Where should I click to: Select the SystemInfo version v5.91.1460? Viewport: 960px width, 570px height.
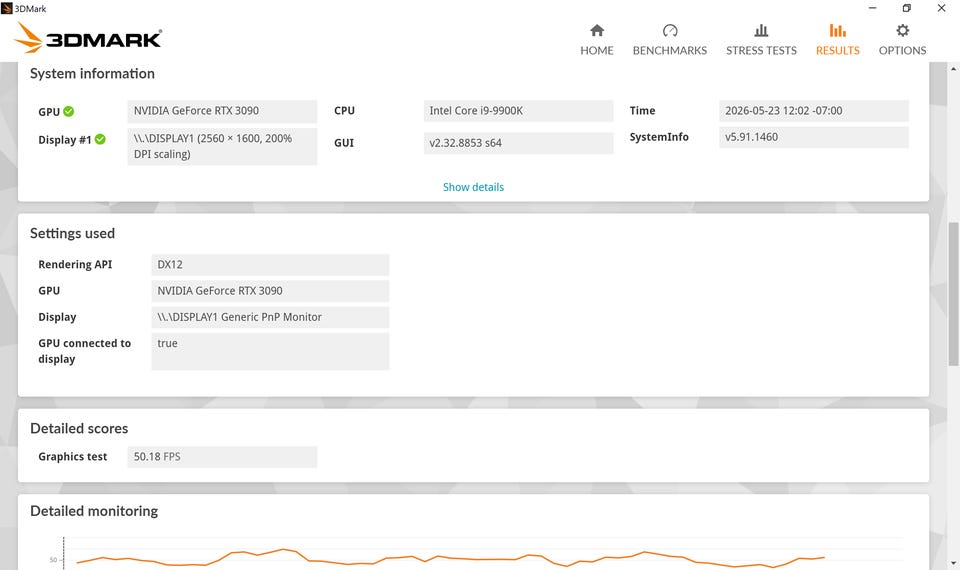(x=814, y=137)
